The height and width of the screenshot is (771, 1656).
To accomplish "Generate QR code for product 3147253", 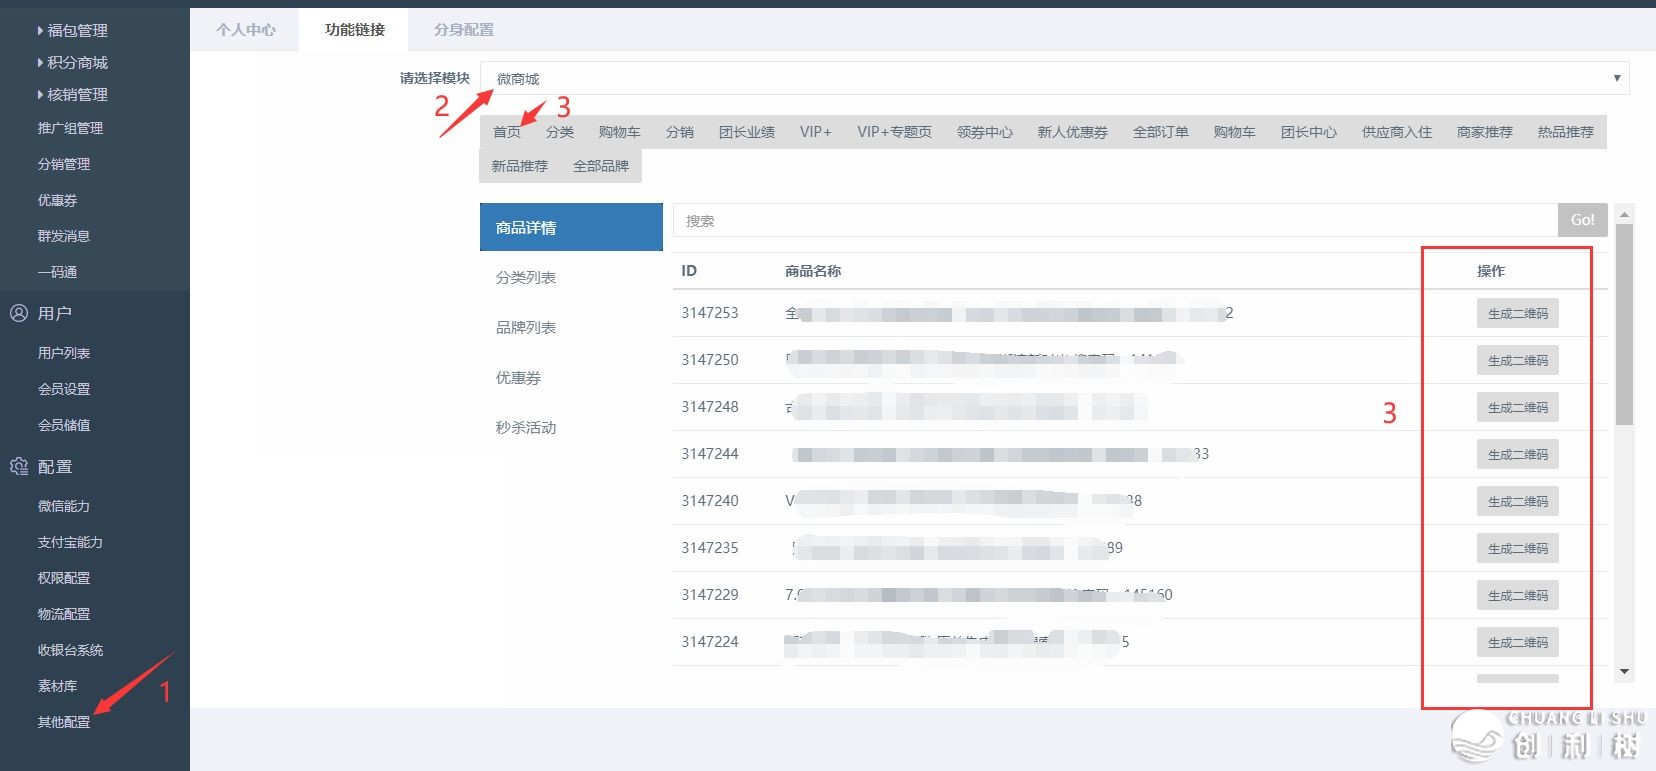I will [x=1518, y=313].
